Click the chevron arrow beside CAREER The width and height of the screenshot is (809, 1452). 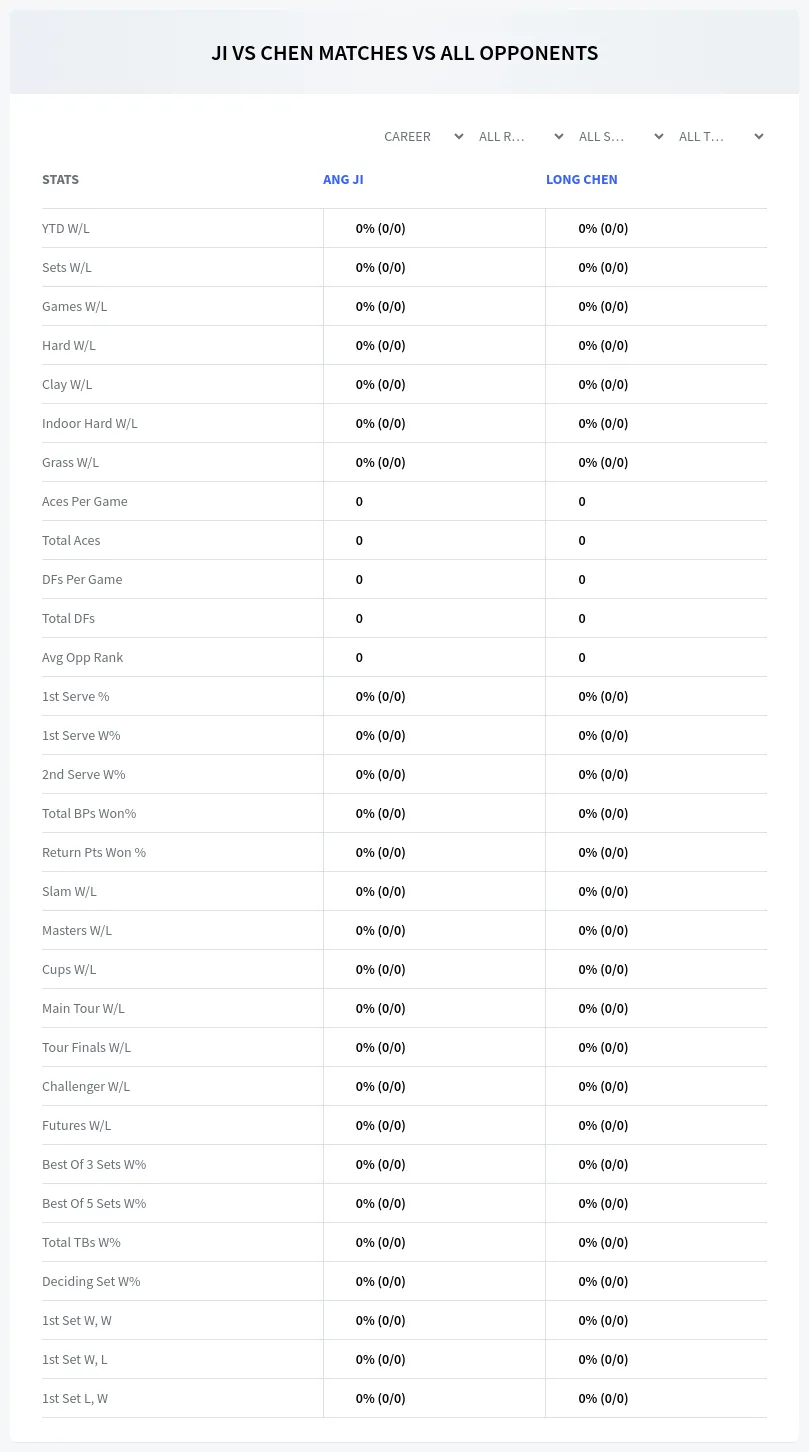coord(459,136)
